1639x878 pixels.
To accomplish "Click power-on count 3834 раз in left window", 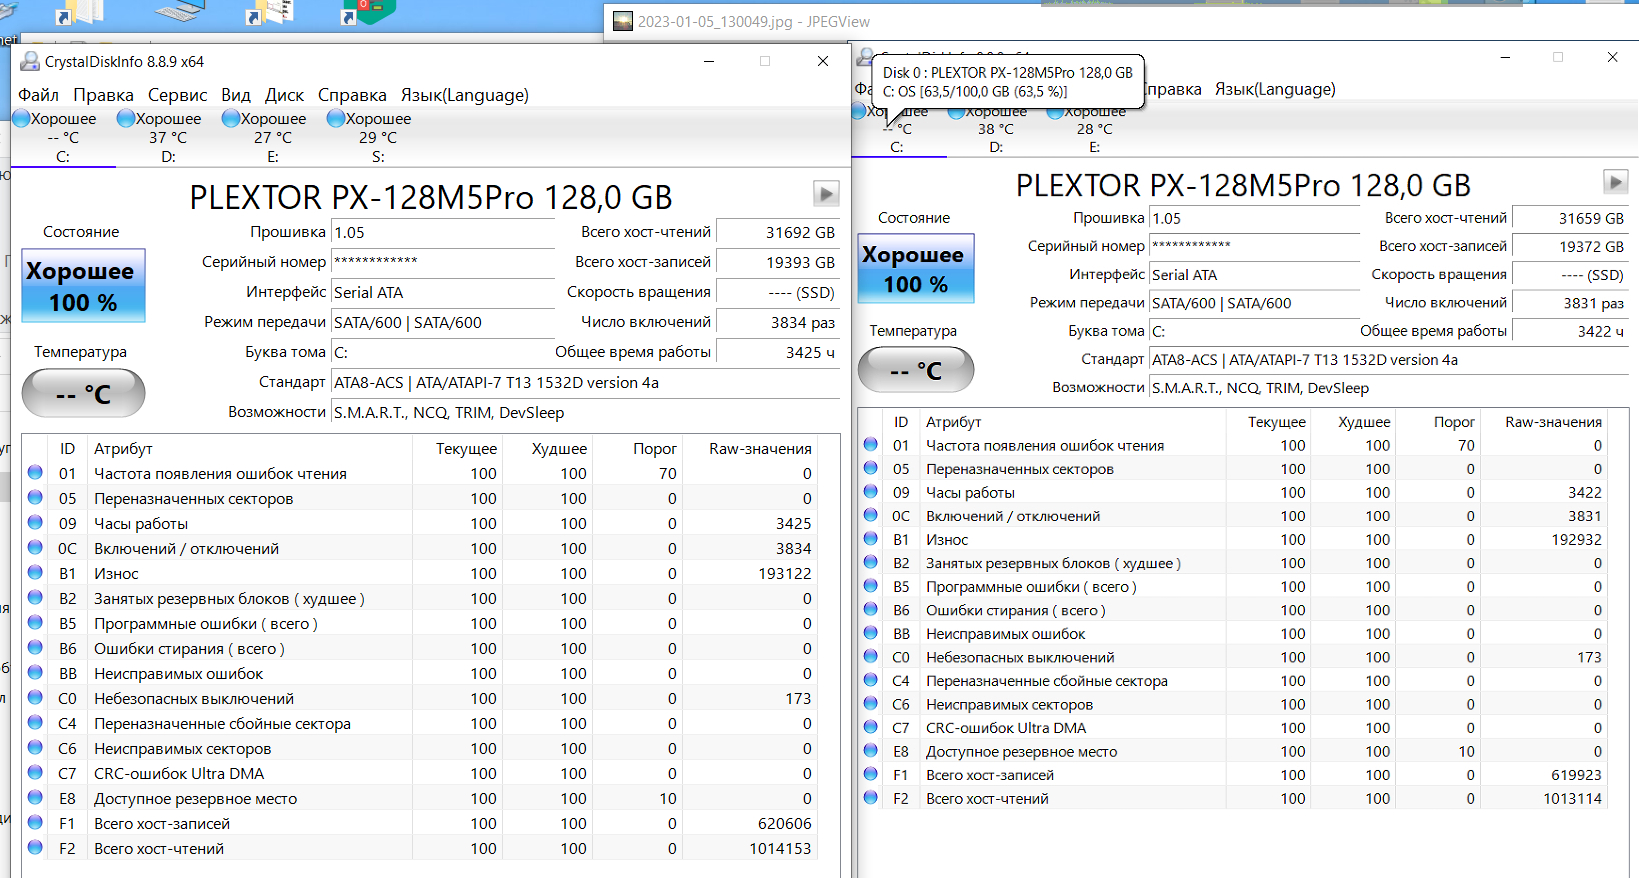I will click(x=778, y=322).
